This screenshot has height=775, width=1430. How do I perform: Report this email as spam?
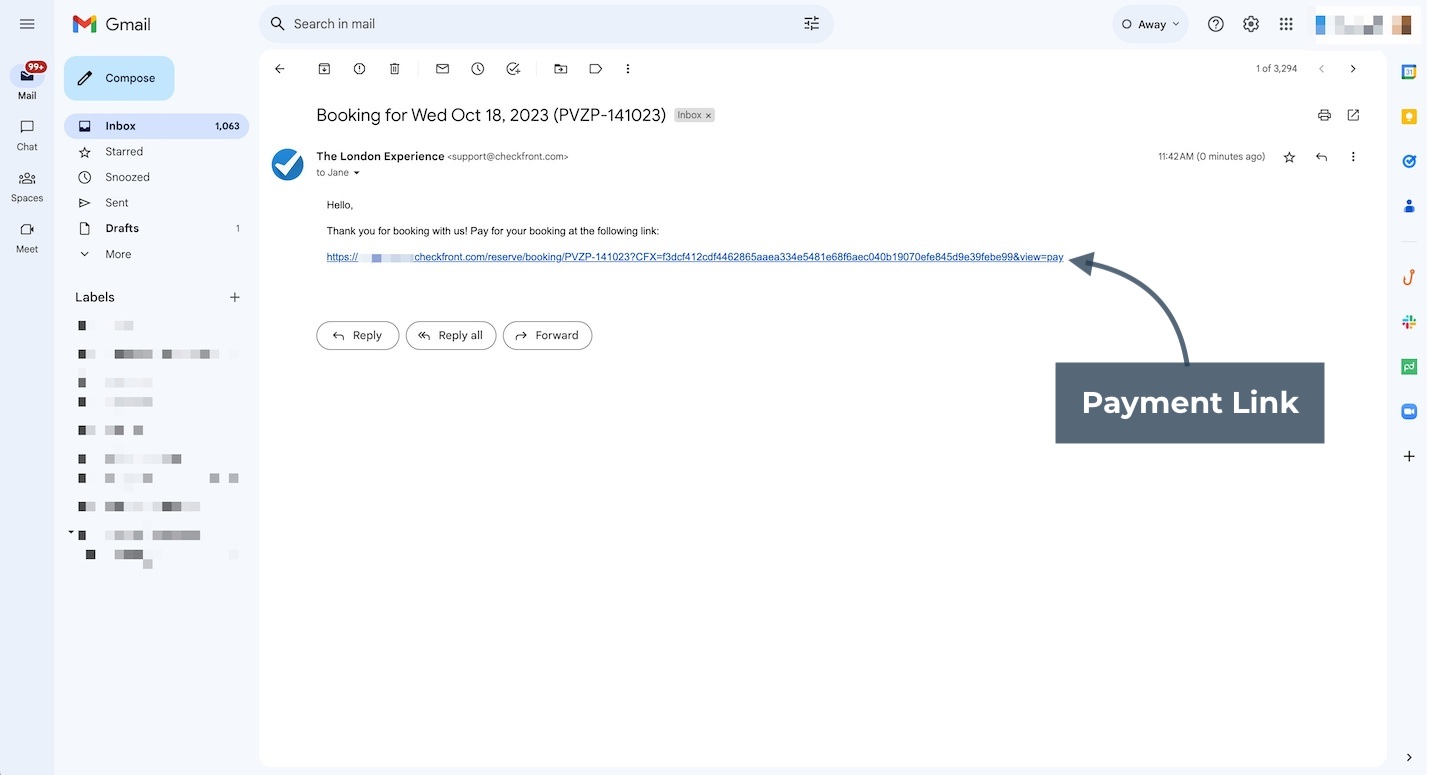[x=359, y=69]
